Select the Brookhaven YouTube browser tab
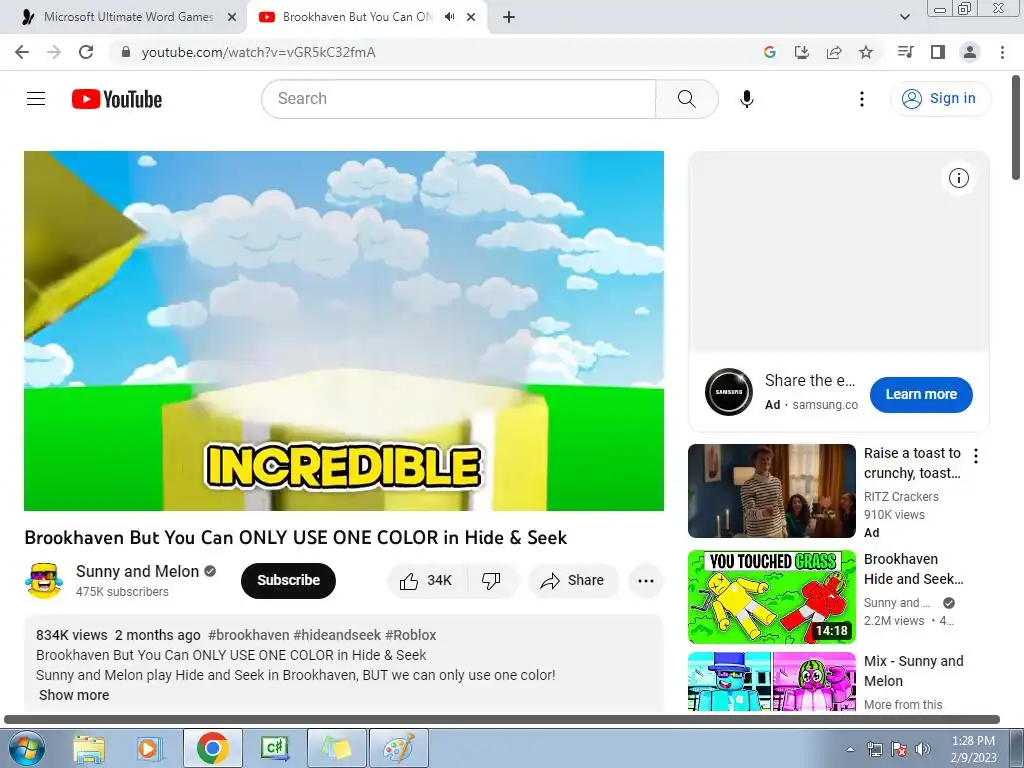The height and width of the screenshot is (768, 1024). click(356, 17)
